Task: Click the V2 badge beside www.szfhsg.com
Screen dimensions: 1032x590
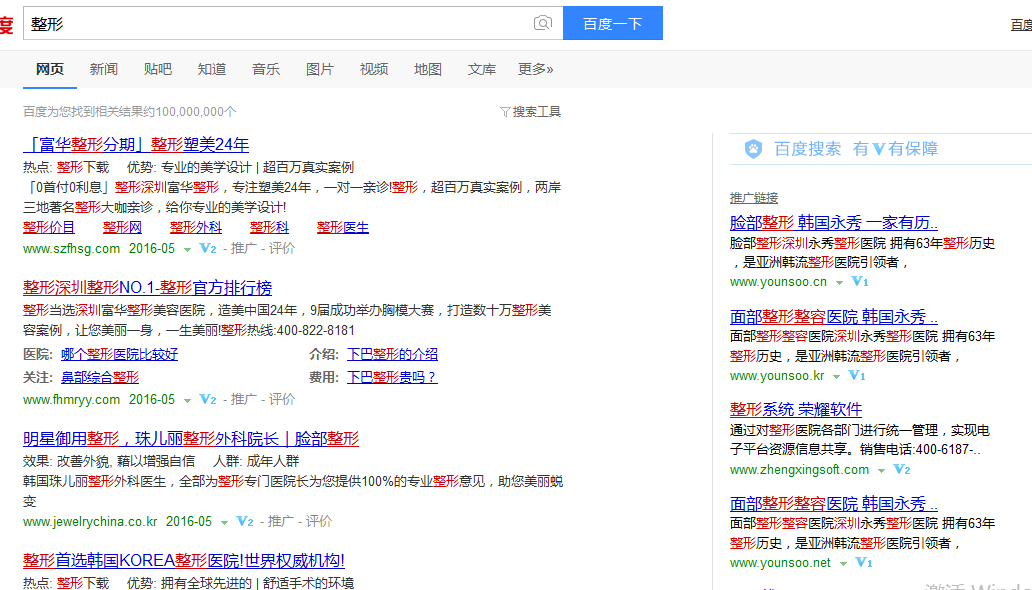Action: click(x=208, y=248)
